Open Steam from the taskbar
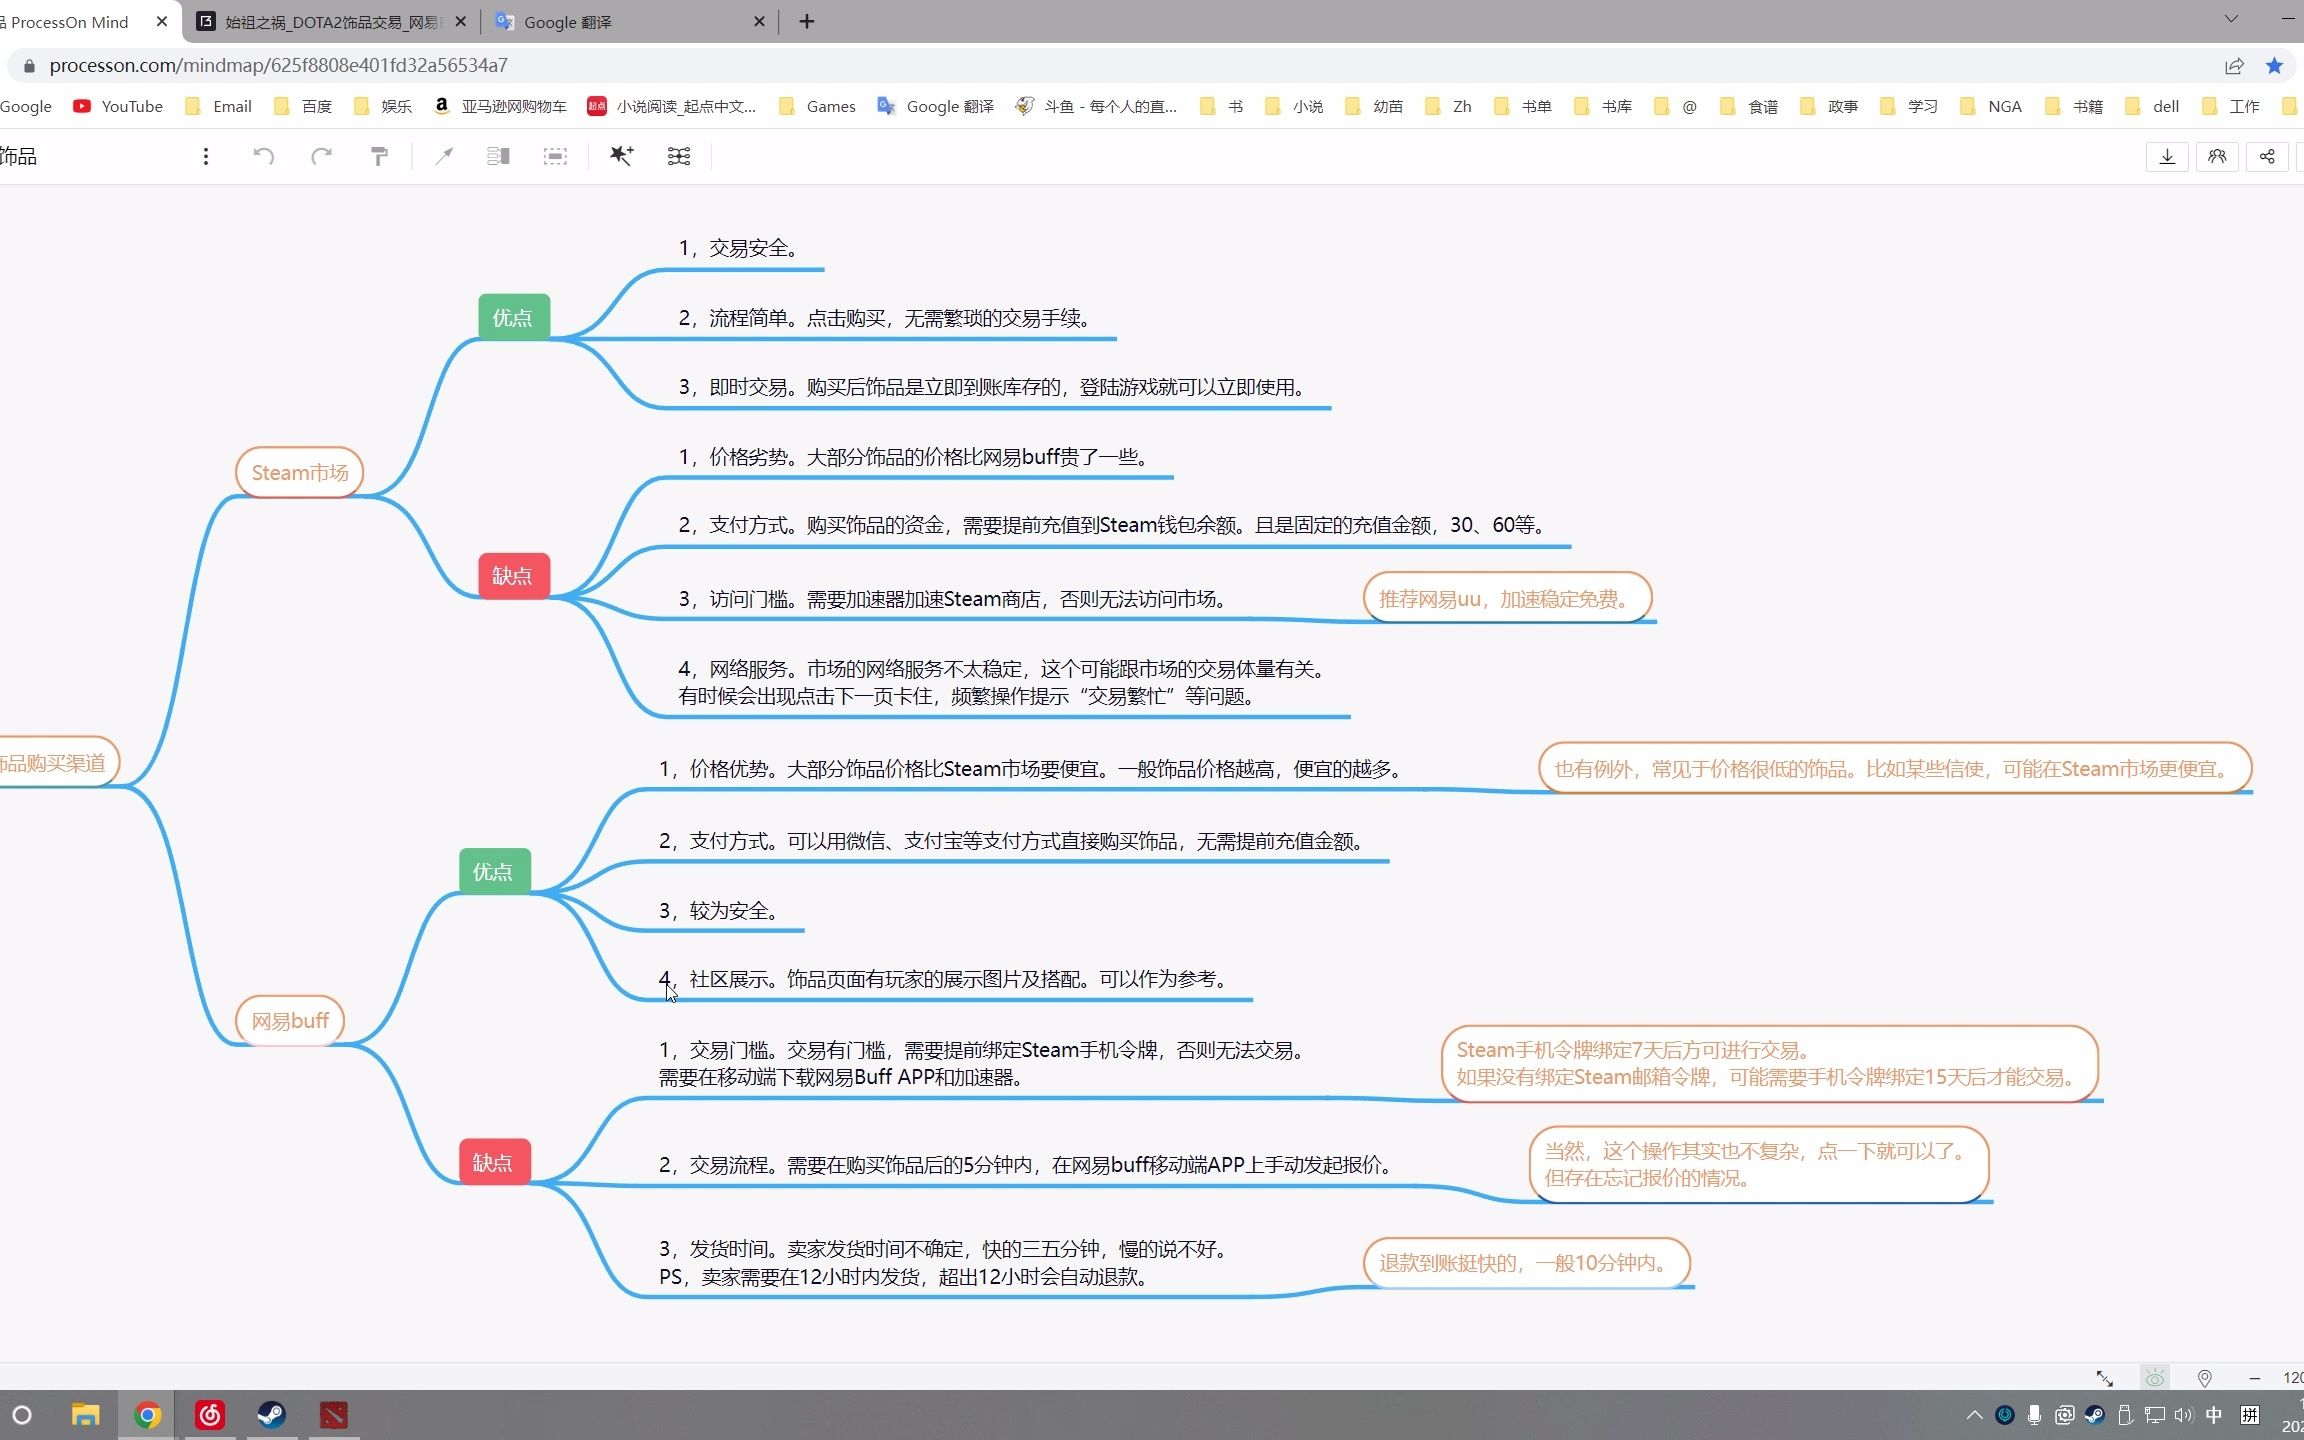2304x1440 pixels. 272,1415
